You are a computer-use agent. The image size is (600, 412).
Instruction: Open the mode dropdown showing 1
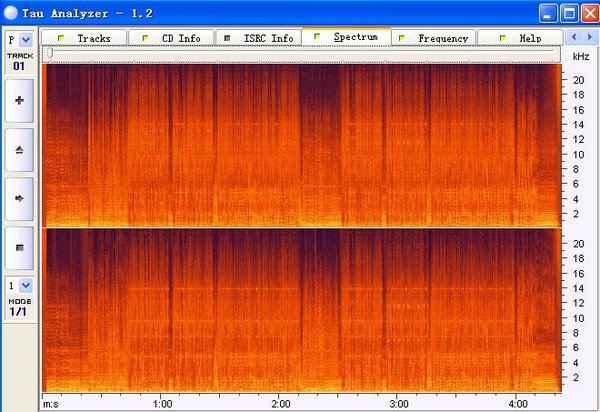26,285
